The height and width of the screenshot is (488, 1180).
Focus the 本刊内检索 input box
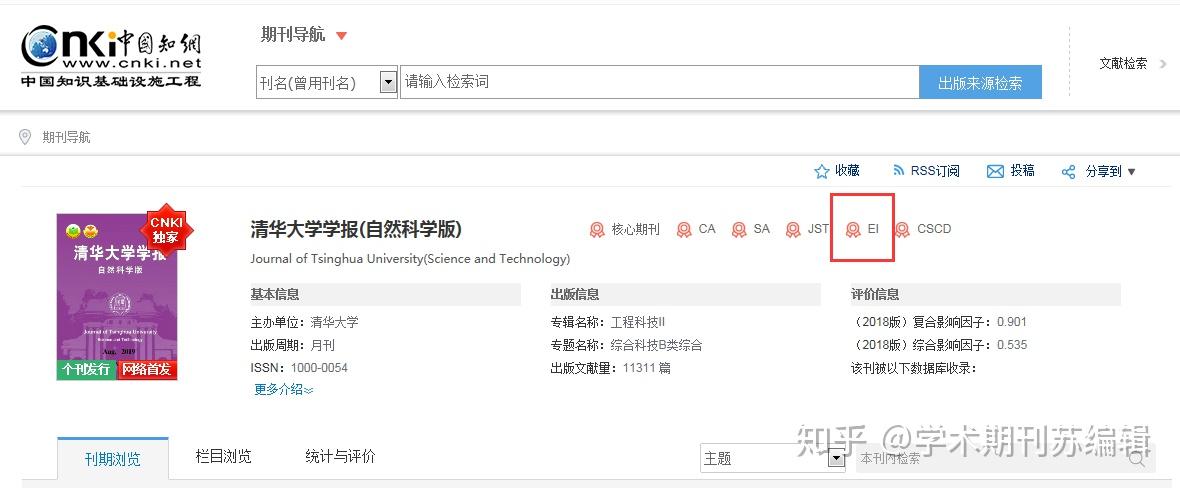pyautogui.click(x=1003, y=458)
